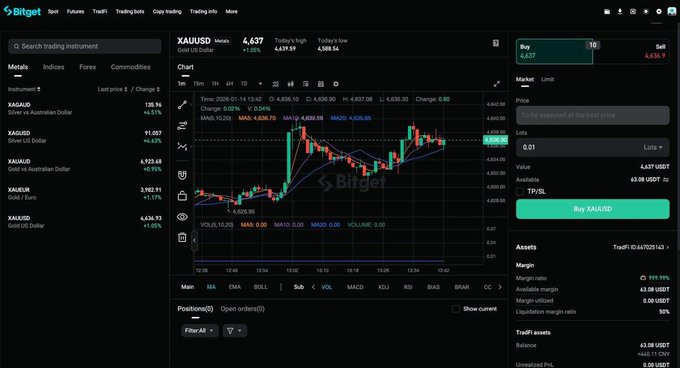Open the Lots unit dropdown
The height and width of the screenshot is (368, 680).
653,147
